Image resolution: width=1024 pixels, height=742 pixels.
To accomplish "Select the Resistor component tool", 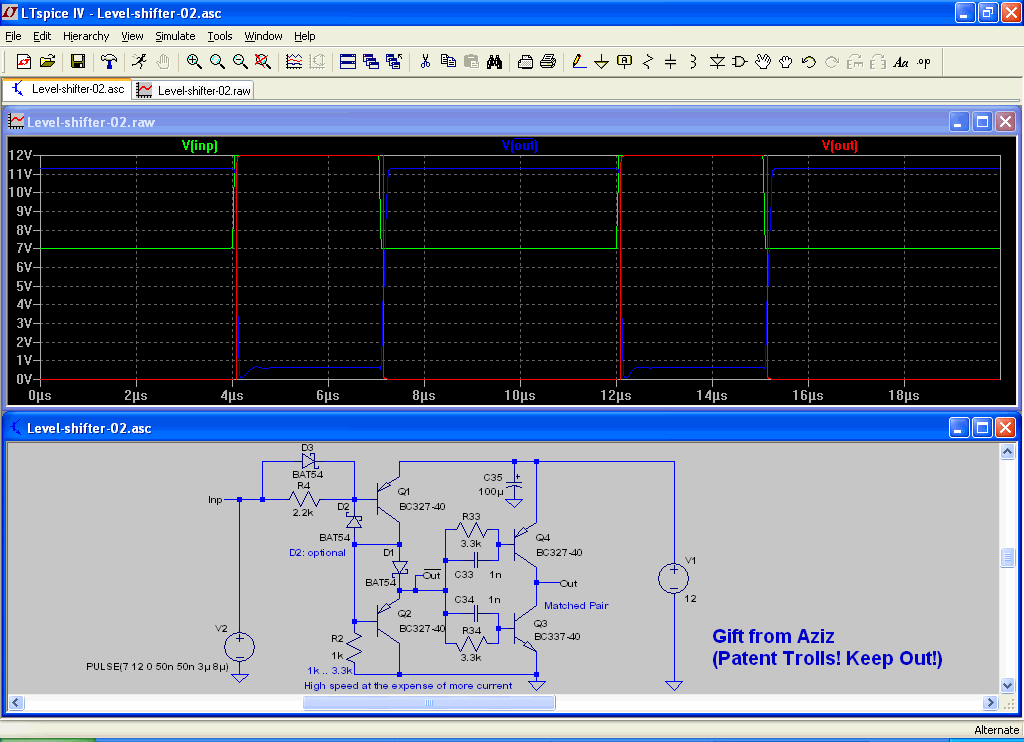I will tap(647, 62).
